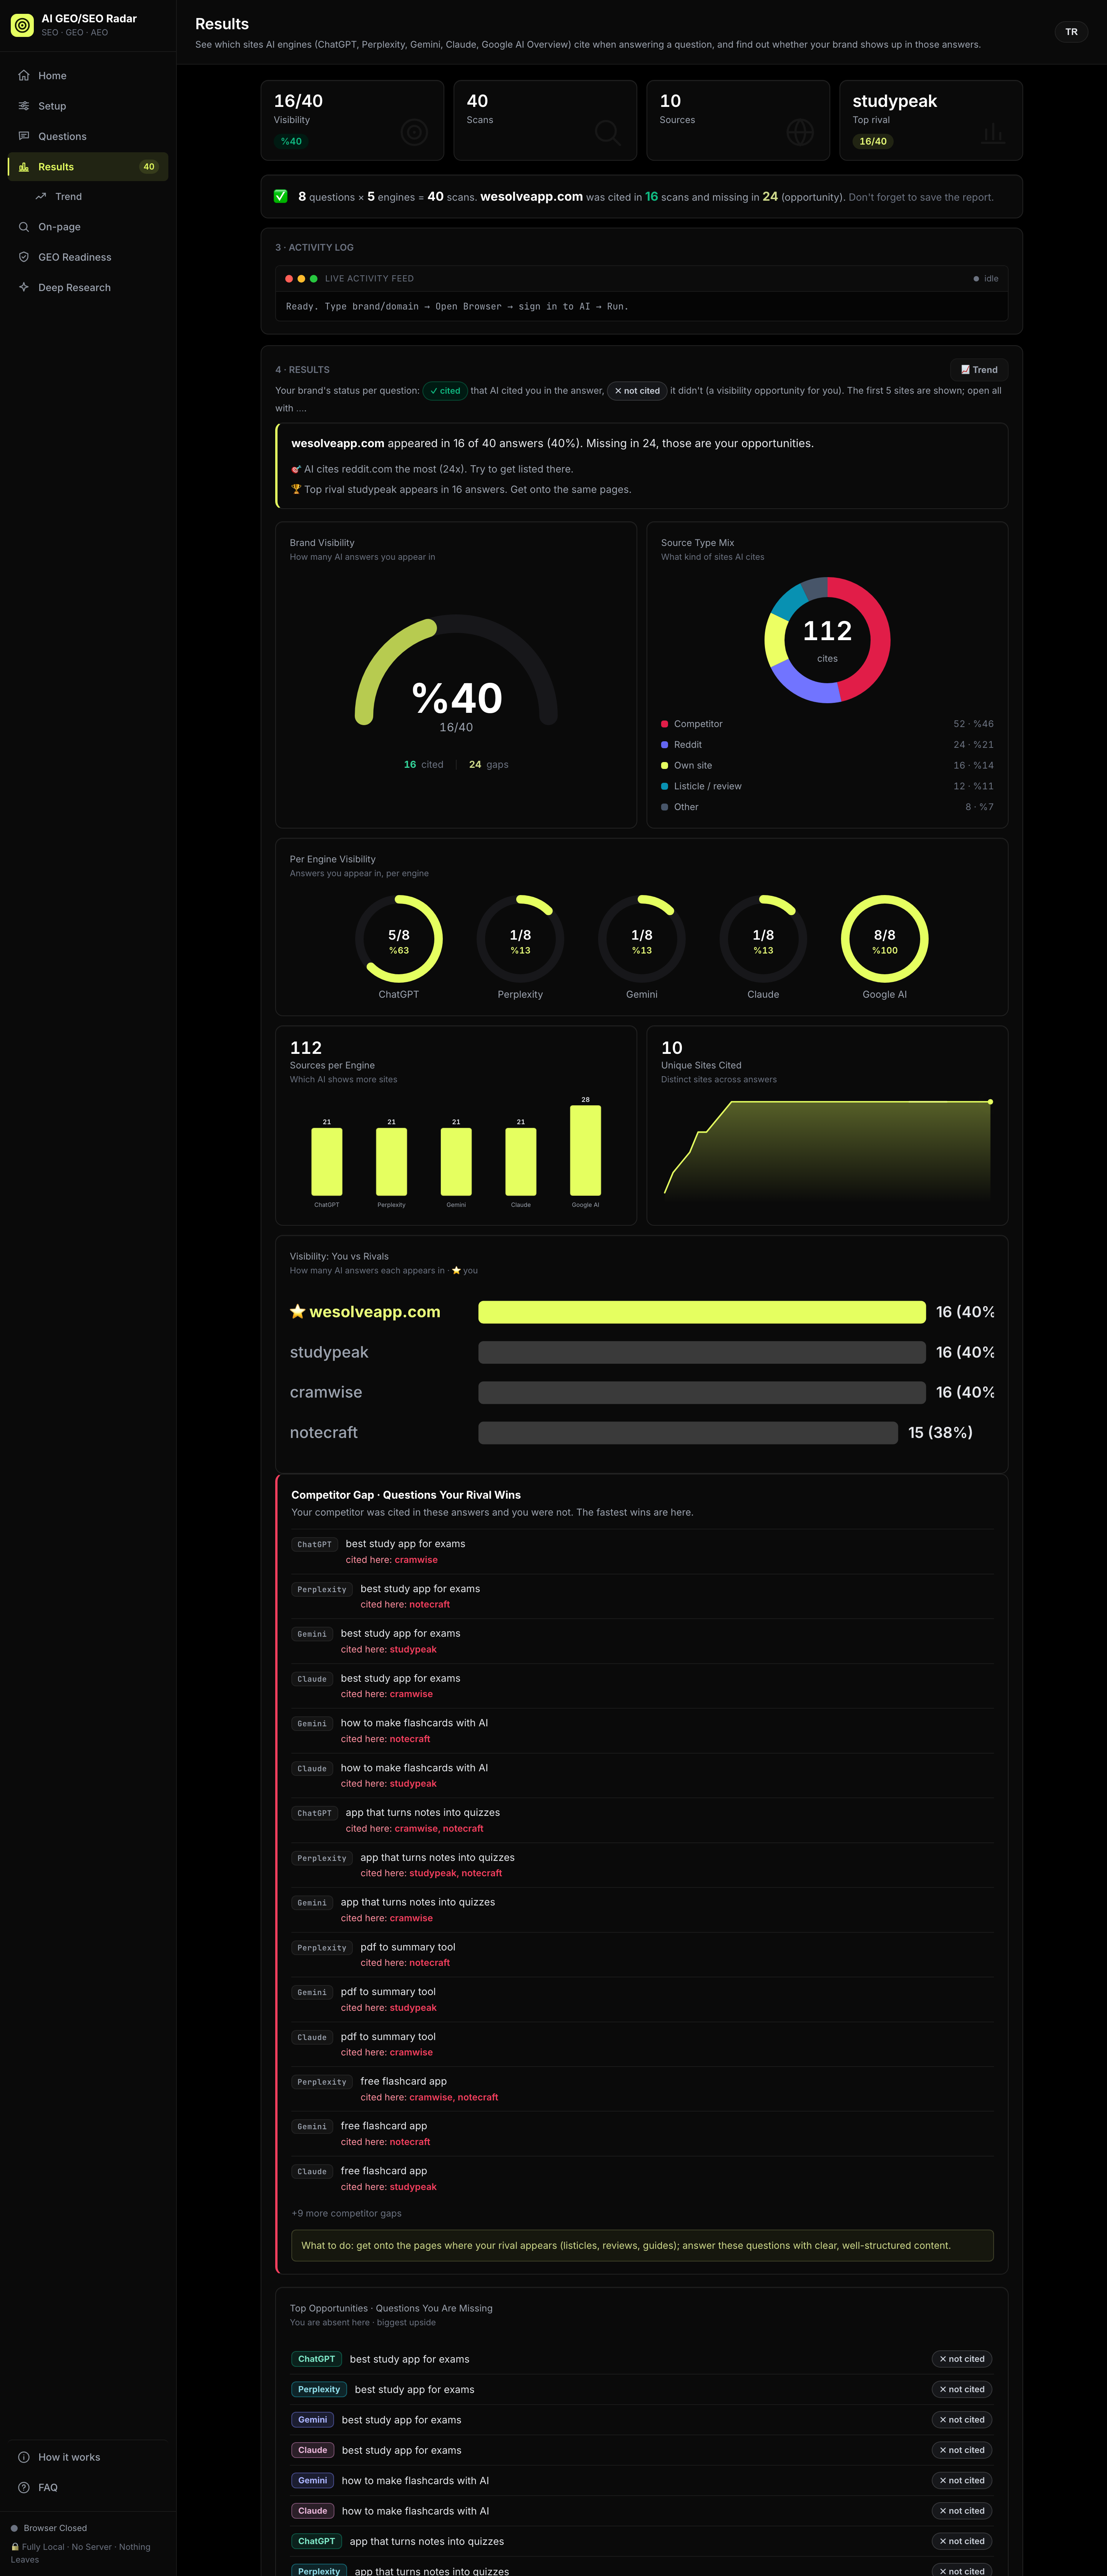
Task: Open On-page search icon in sidebar
Action: 24,227
